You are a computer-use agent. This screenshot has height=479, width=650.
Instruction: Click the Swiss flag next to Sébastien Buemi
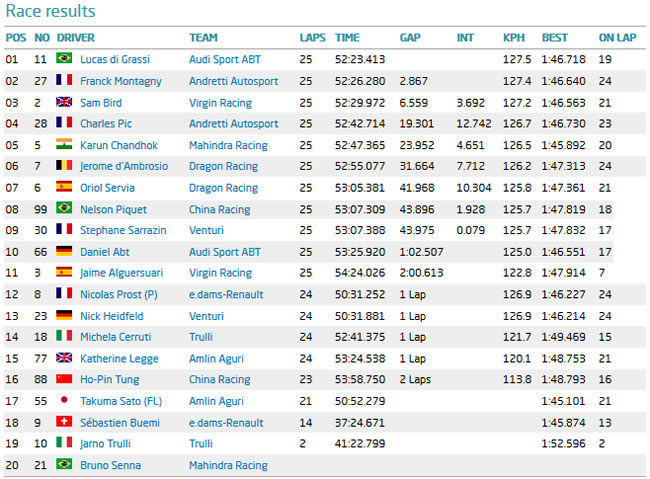[x=64, y=421]
